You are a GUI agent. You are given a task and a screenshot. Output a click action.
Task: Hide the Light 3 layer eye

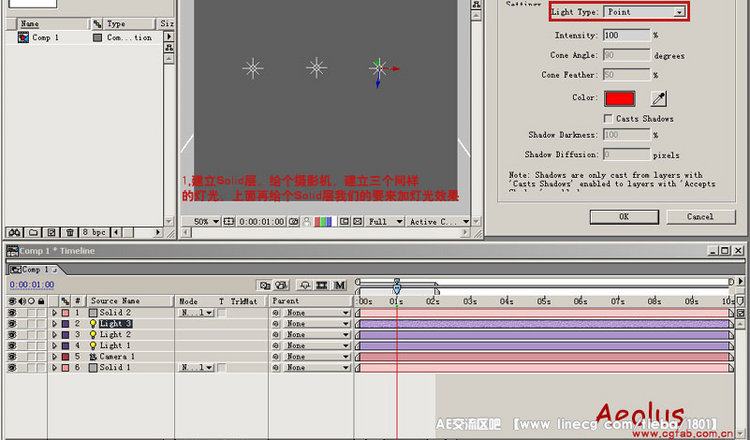click(12, 324)
